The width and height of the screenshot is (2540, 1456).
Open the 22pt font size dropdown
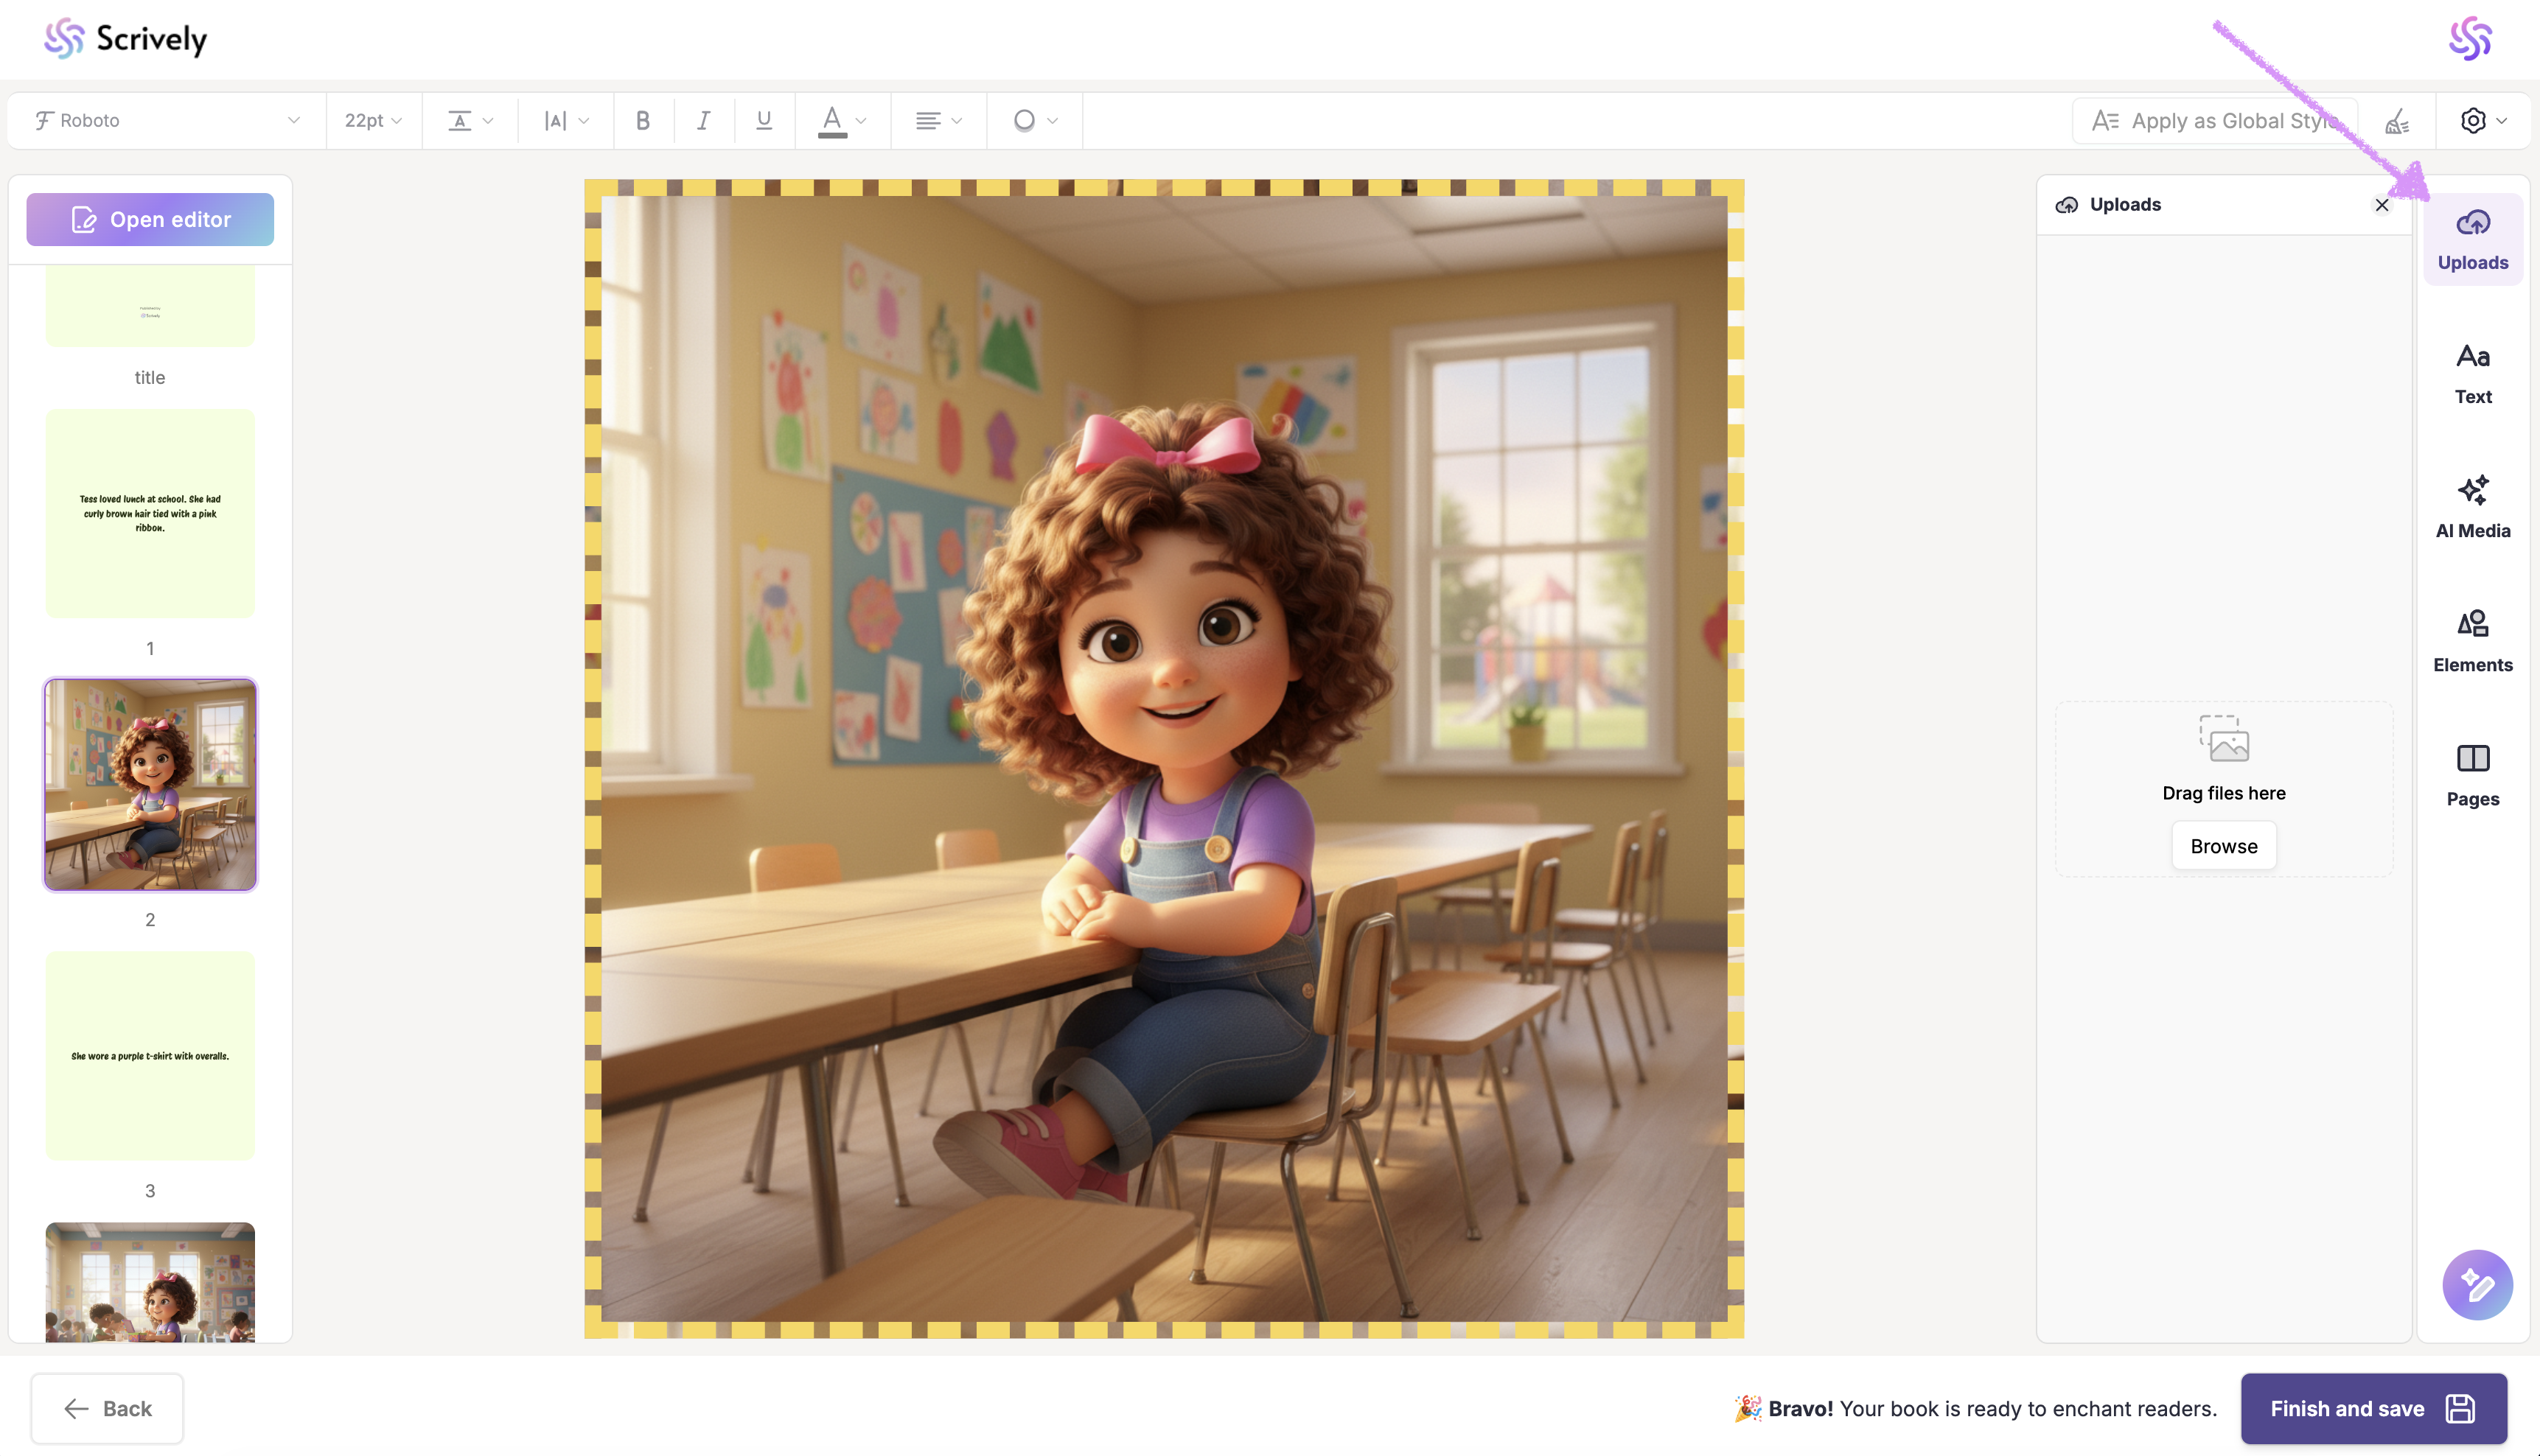373,120
